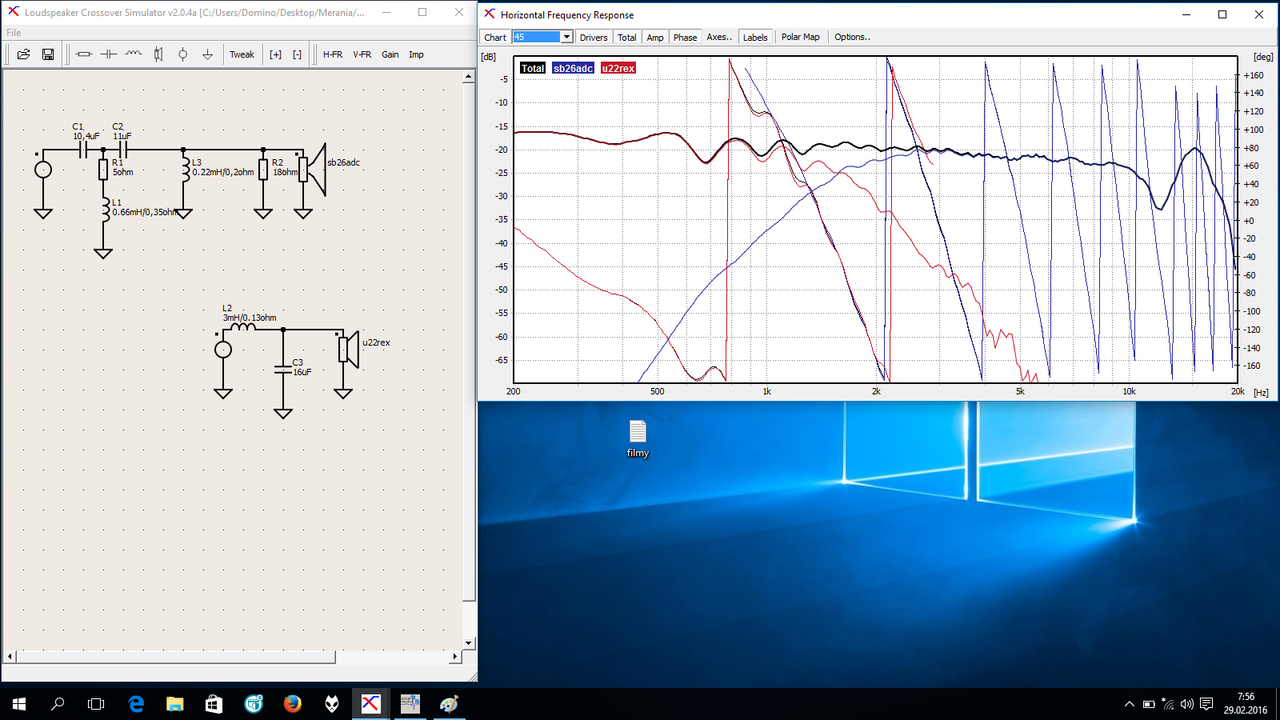The height and width of the screenshot is (720, 1280).
Task: Click the sb26adc tweeter driver symbol in schematic
Action: (312, 170)
